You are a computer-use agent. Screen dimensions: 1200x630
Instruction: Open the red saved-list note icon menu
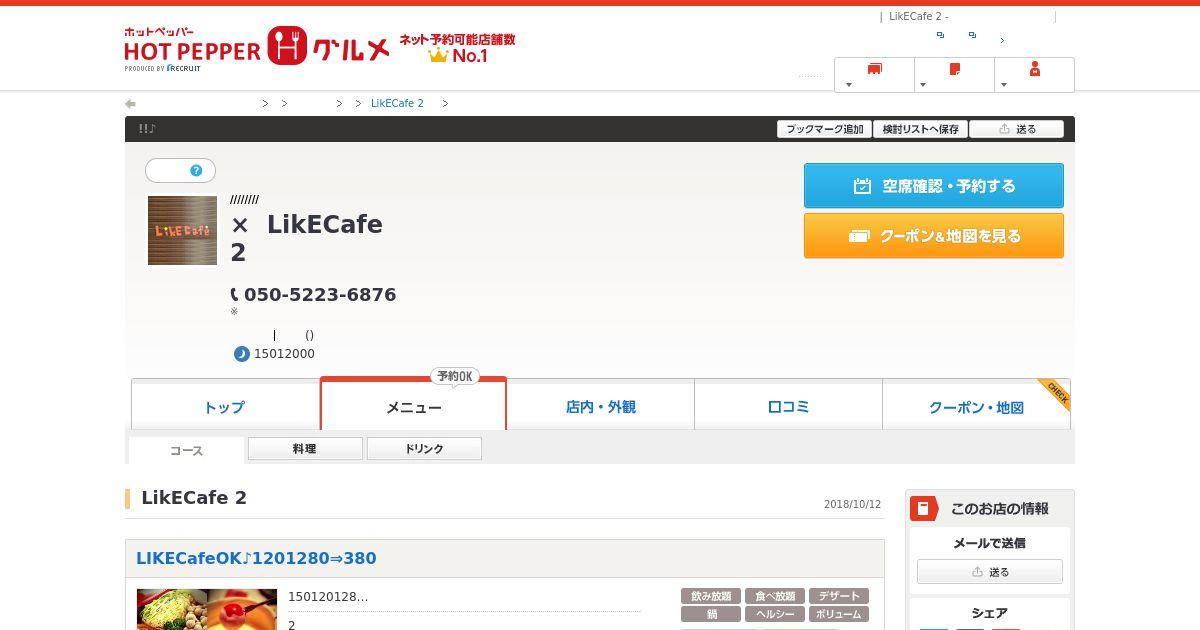pos(955,69)
